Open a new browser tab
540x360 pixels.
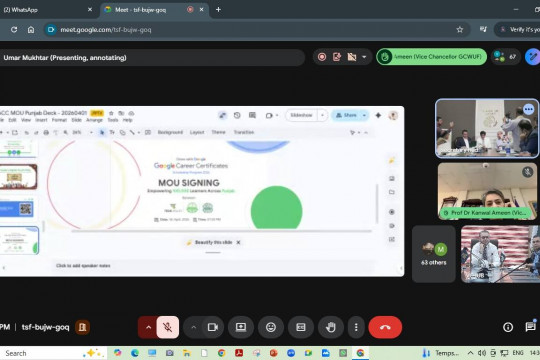[218, 10]
